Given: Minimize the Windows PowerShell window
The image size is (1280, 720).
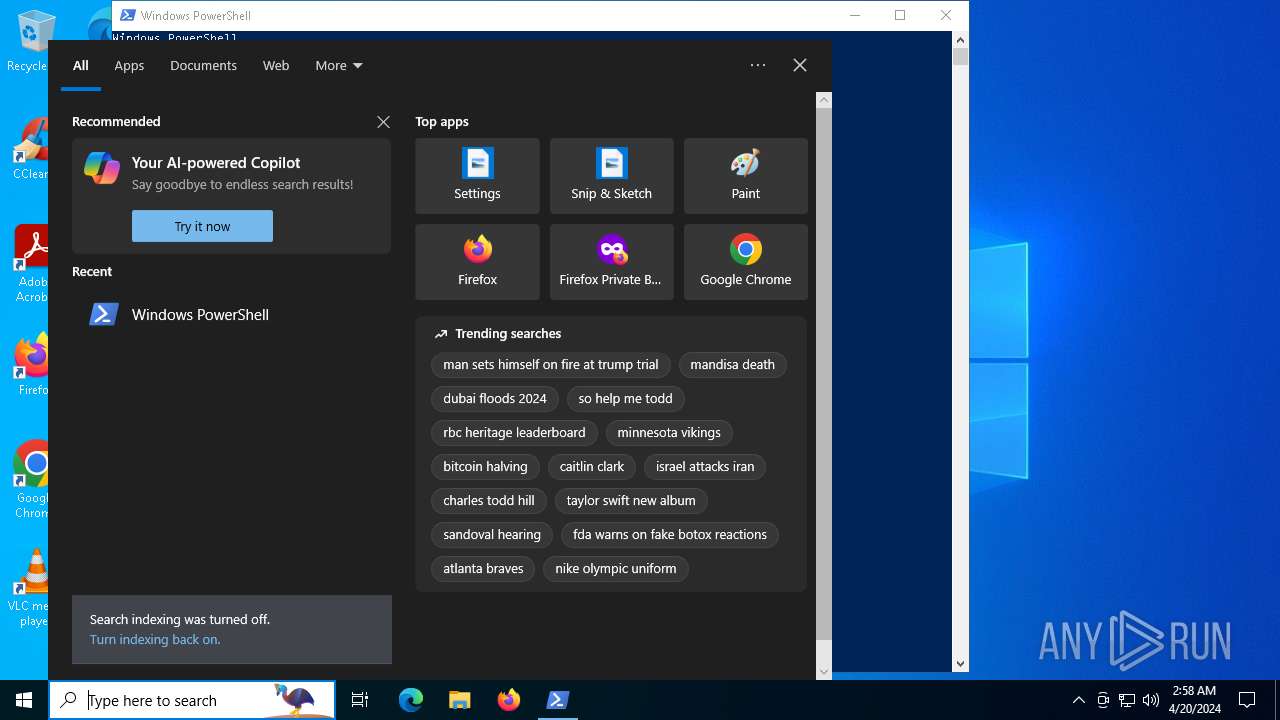Looking at the screenshot, I should pos(855,15).
